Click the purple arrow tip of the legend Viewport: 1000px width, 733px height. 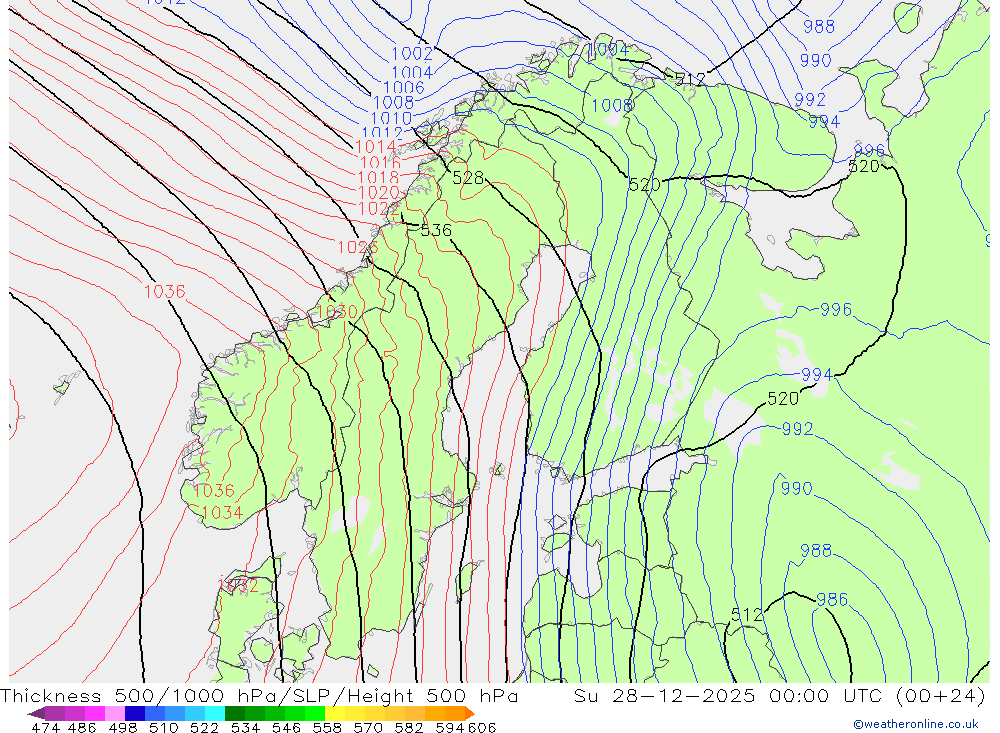point(37,713)
